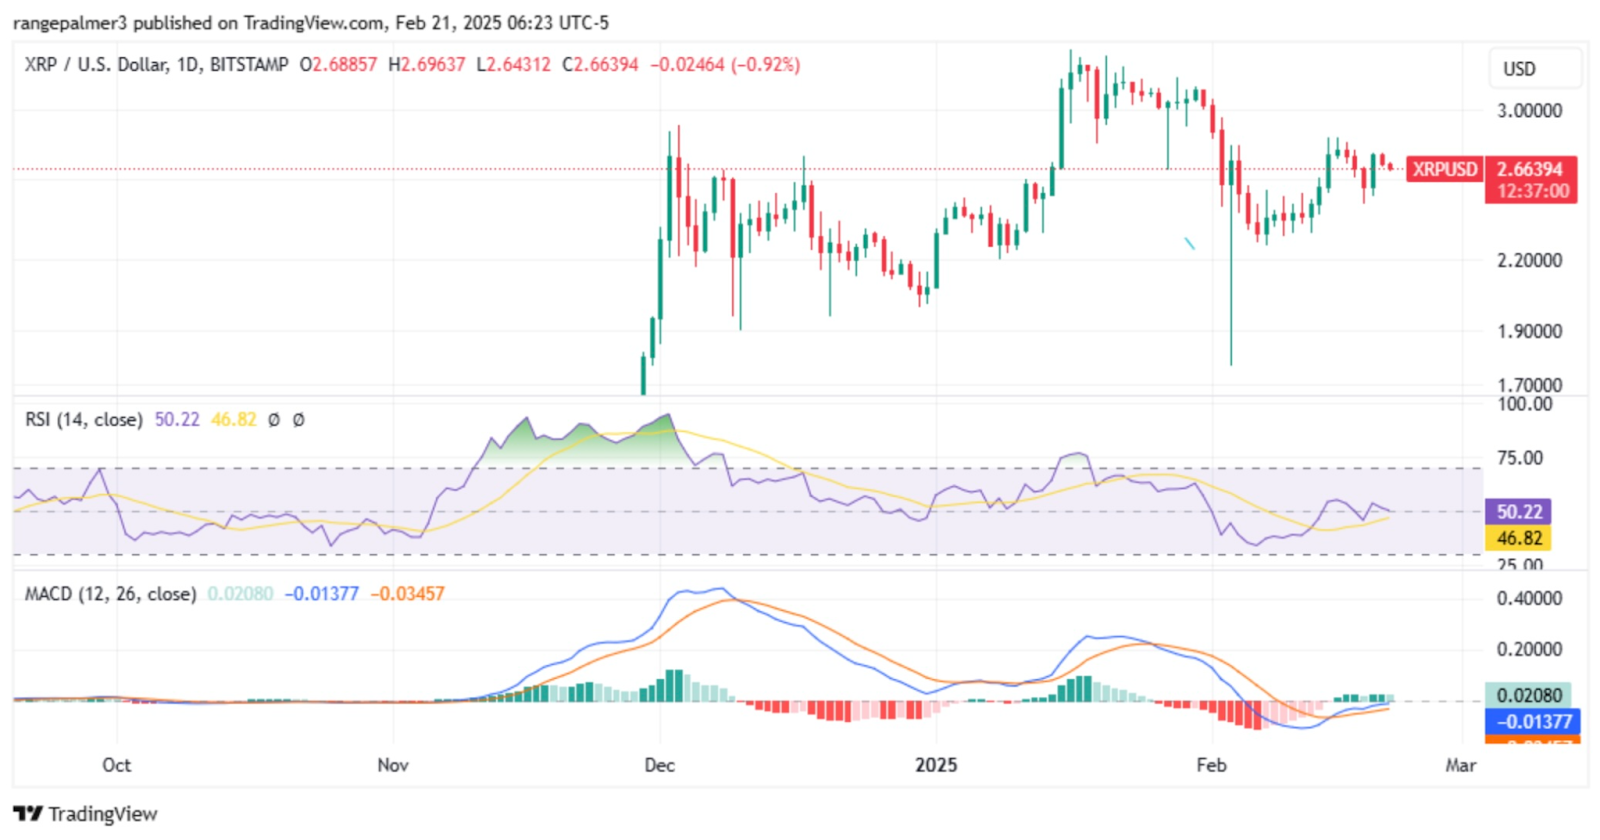
Task: Click the low value L2.64312
Action: tap(513, 65)
